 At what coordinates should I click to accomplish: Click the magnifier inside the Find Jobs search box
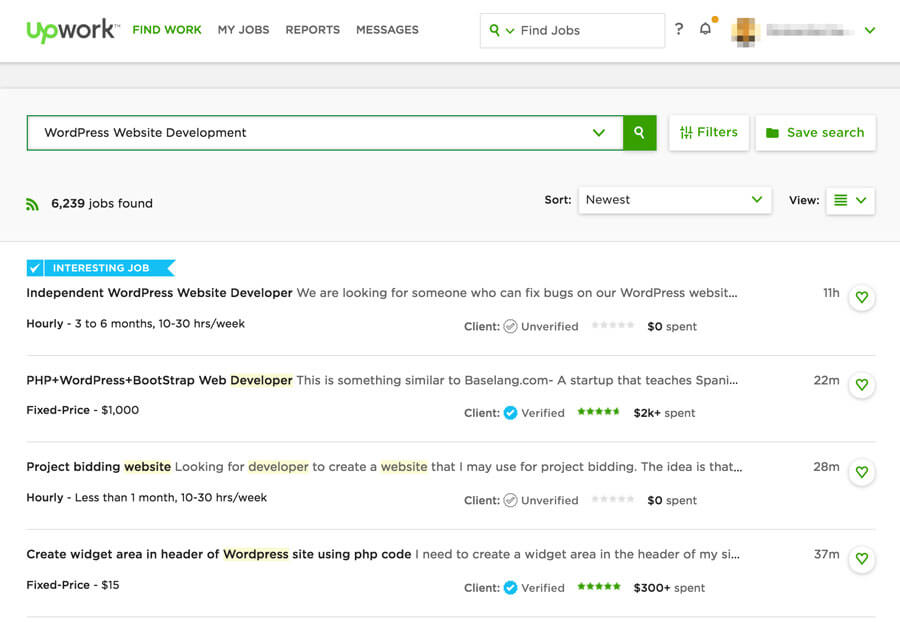click(x=497, y=30)
